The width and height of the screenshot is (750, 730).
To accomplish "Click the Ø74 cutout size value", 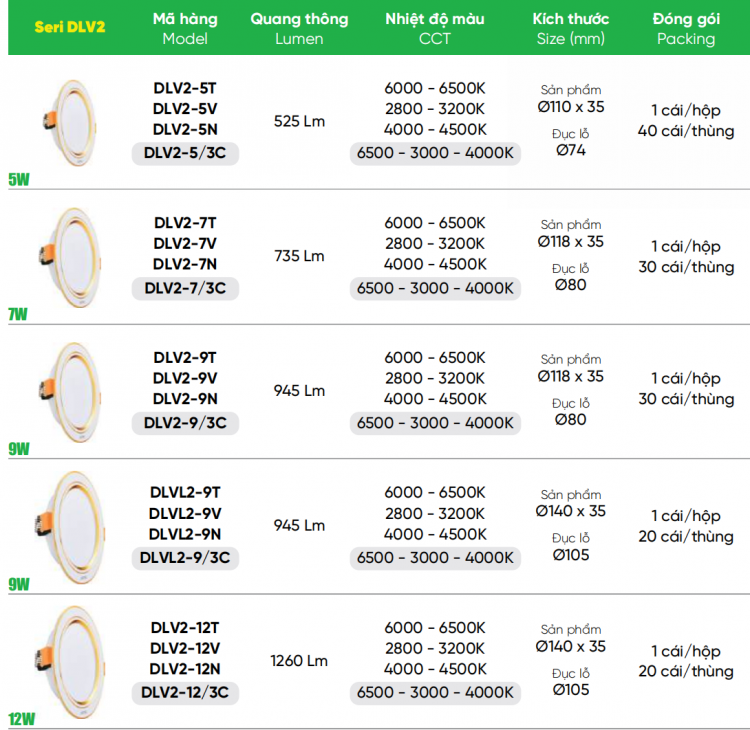I will point(571,150).
